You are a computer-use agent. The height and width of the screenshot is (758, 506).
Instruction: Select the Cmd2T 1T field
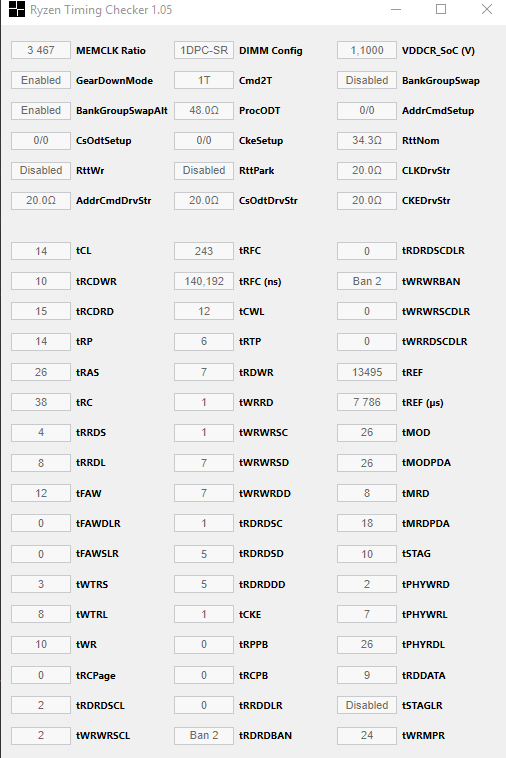point(204,80)
